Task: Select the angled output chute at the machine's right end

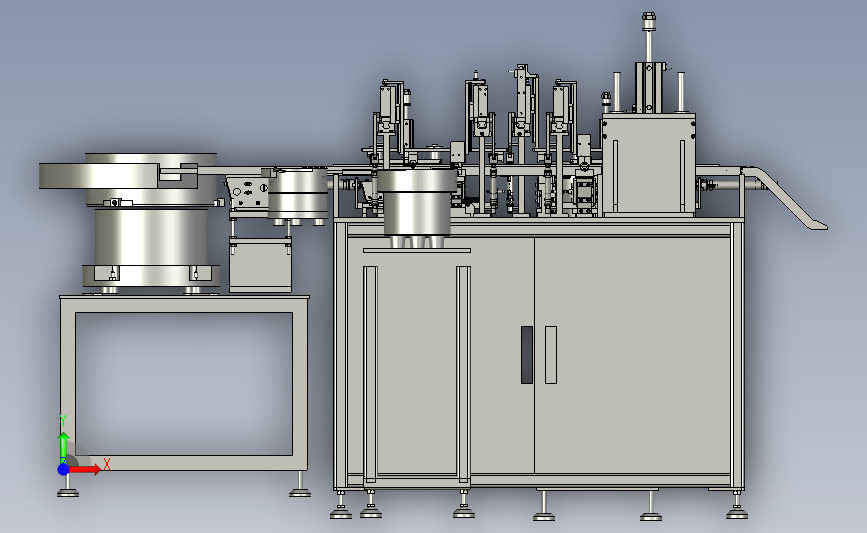Action: click(x=784, y=197)
